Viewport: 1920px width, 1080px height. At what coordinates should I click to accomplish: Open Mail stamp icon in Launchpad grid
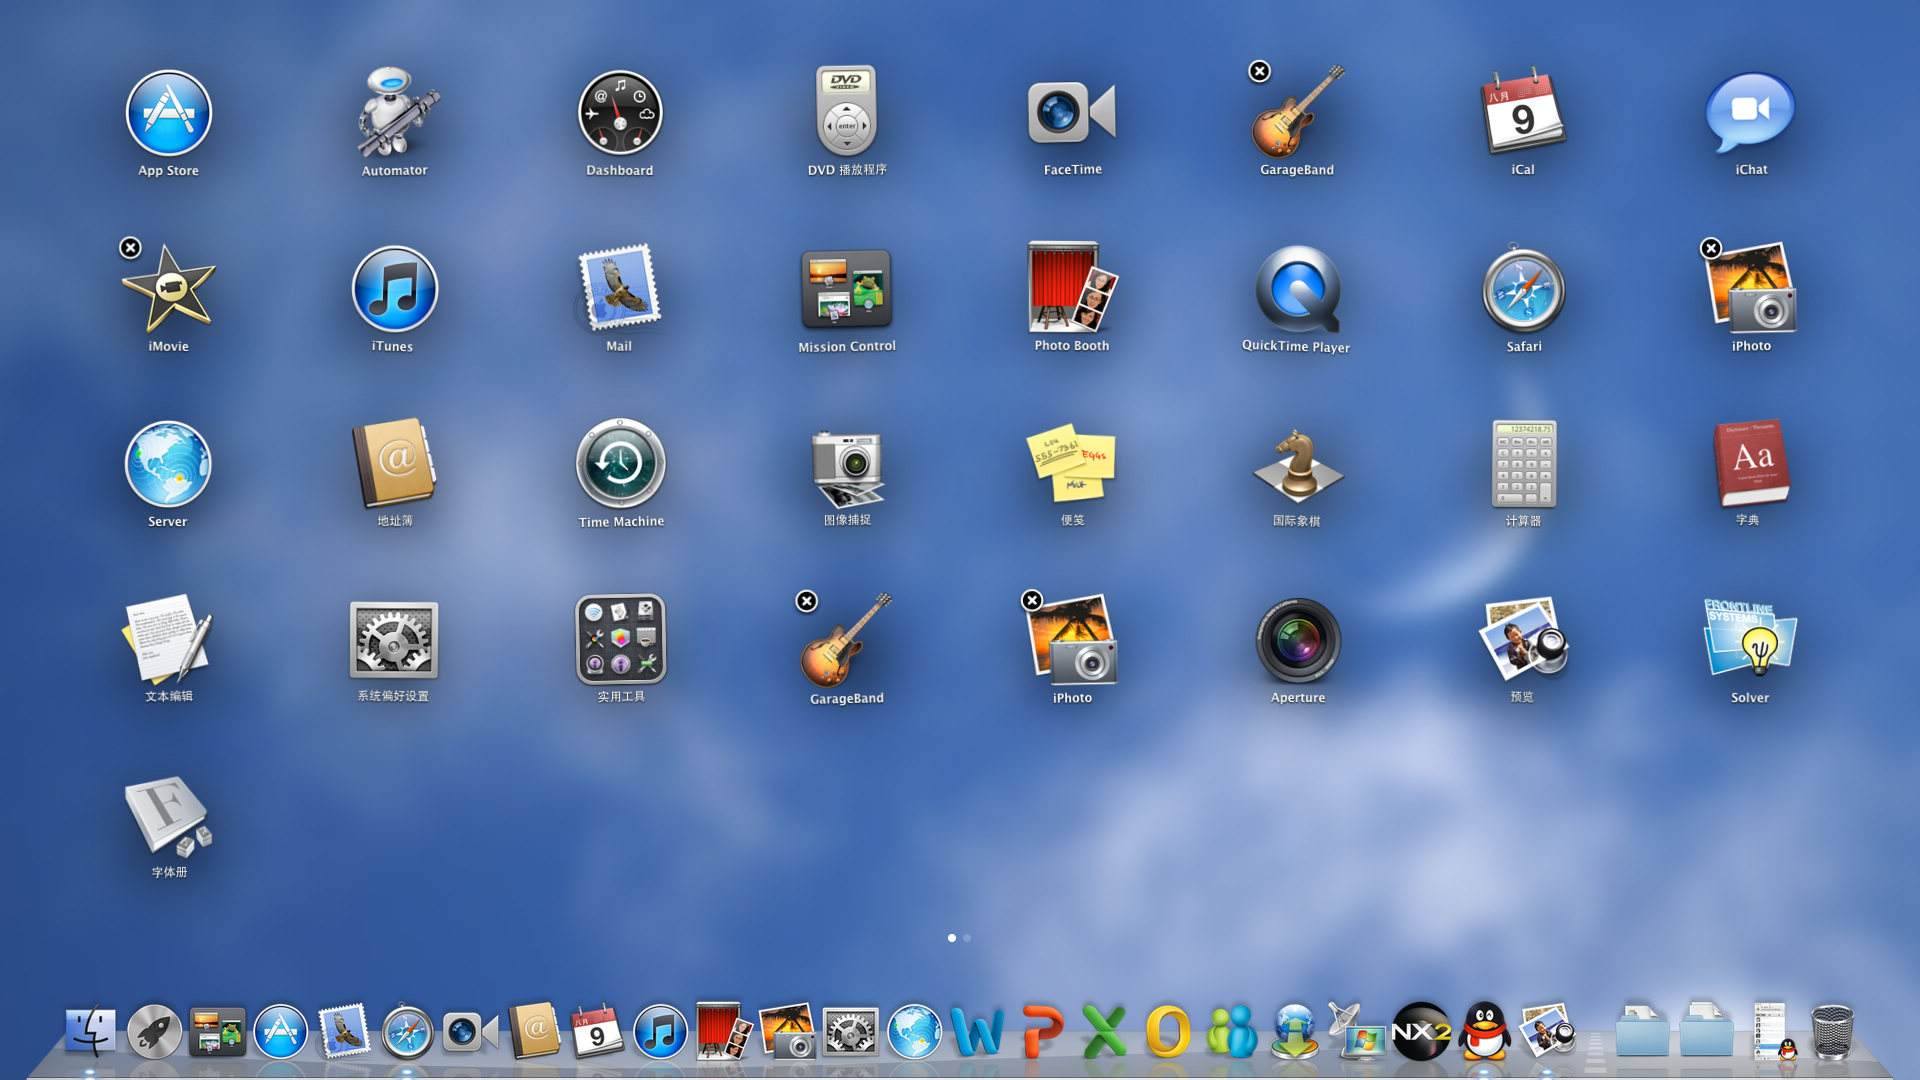[620, 287]
